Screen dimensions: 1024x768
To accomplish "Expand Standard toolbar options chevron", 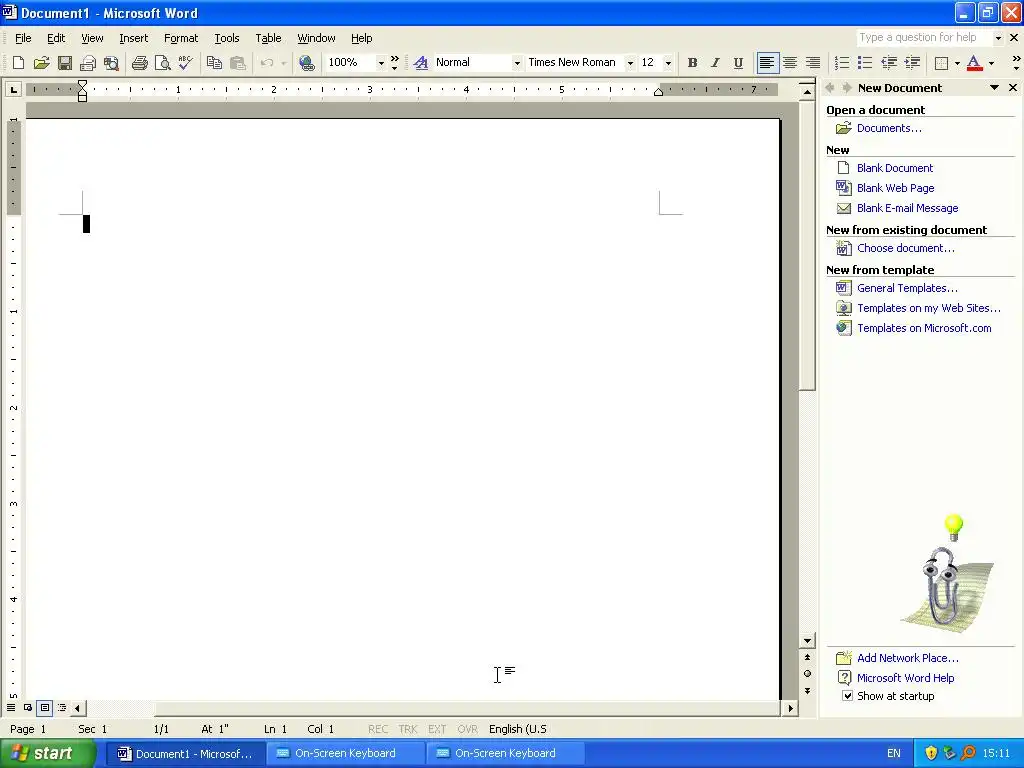I will pos(394,63).
